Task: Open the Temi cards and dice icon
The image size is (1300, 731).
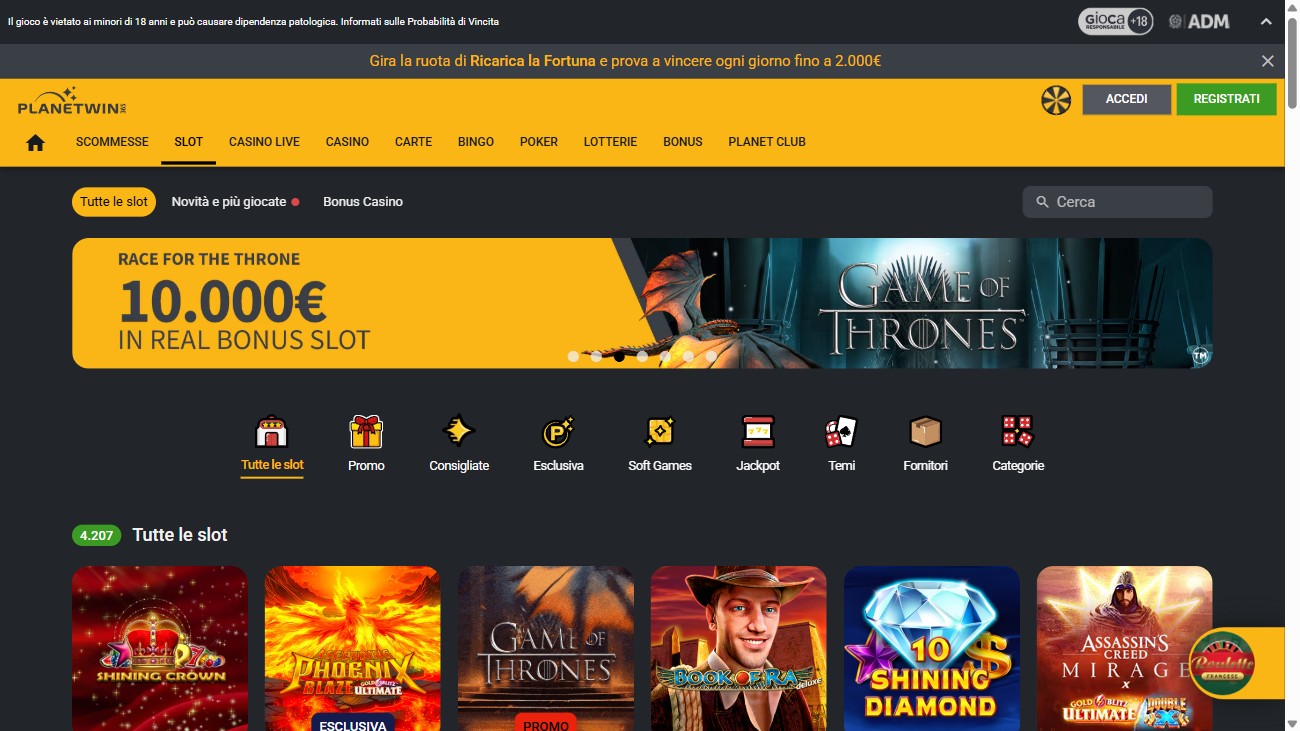Action: (841, 432)
